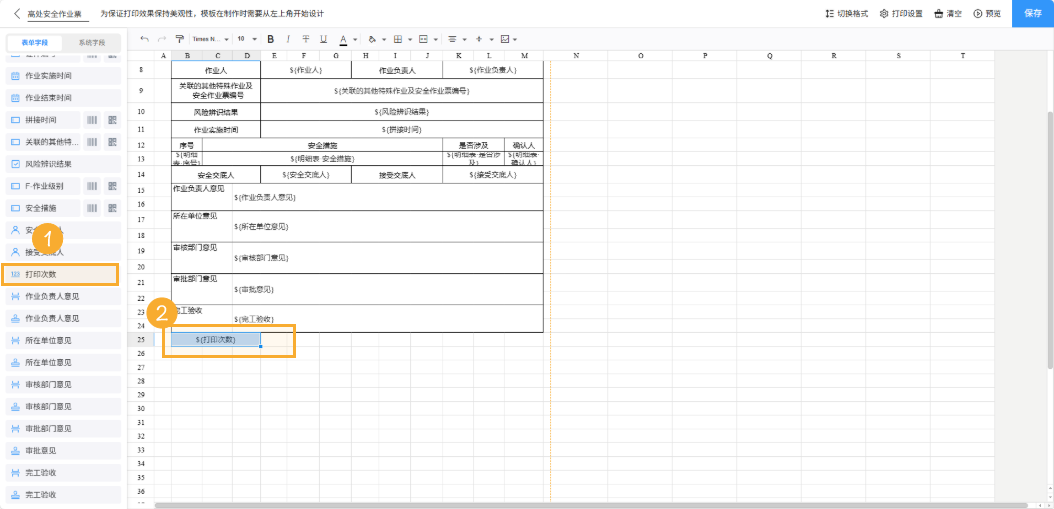Select the ${打印次数} cell in row 25
Image resolution: width=1054 pixels, height=509 pixels.
[216, 340]
